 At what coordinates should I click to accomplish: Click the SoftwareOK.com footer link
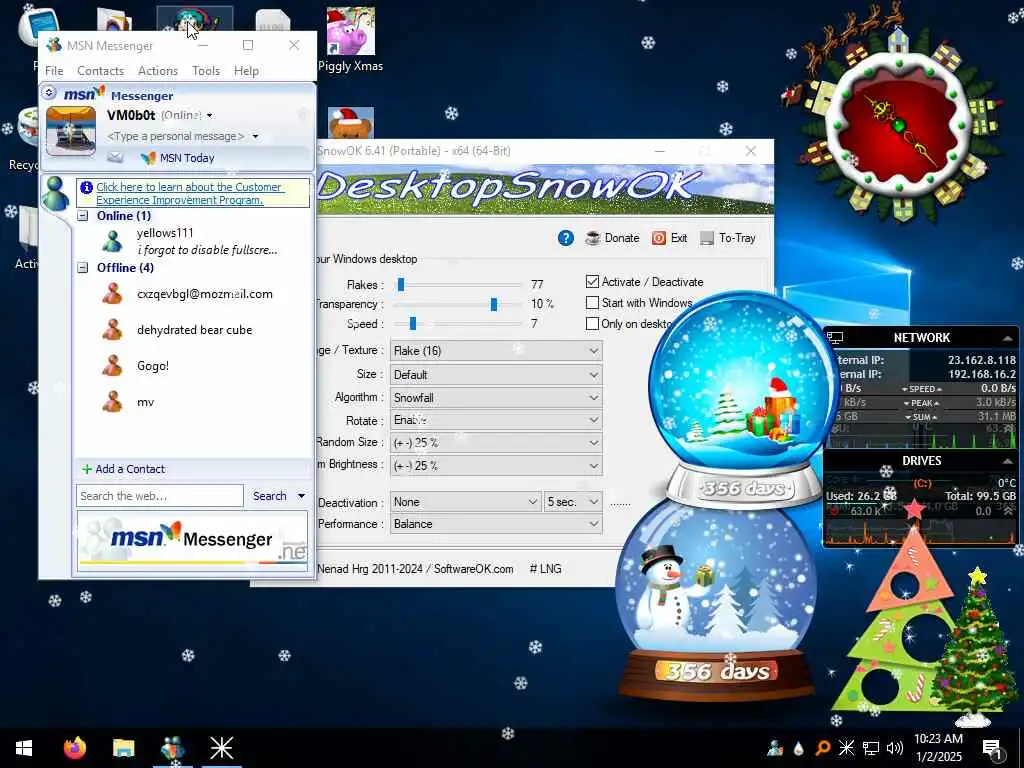click(x=473, y=569)
